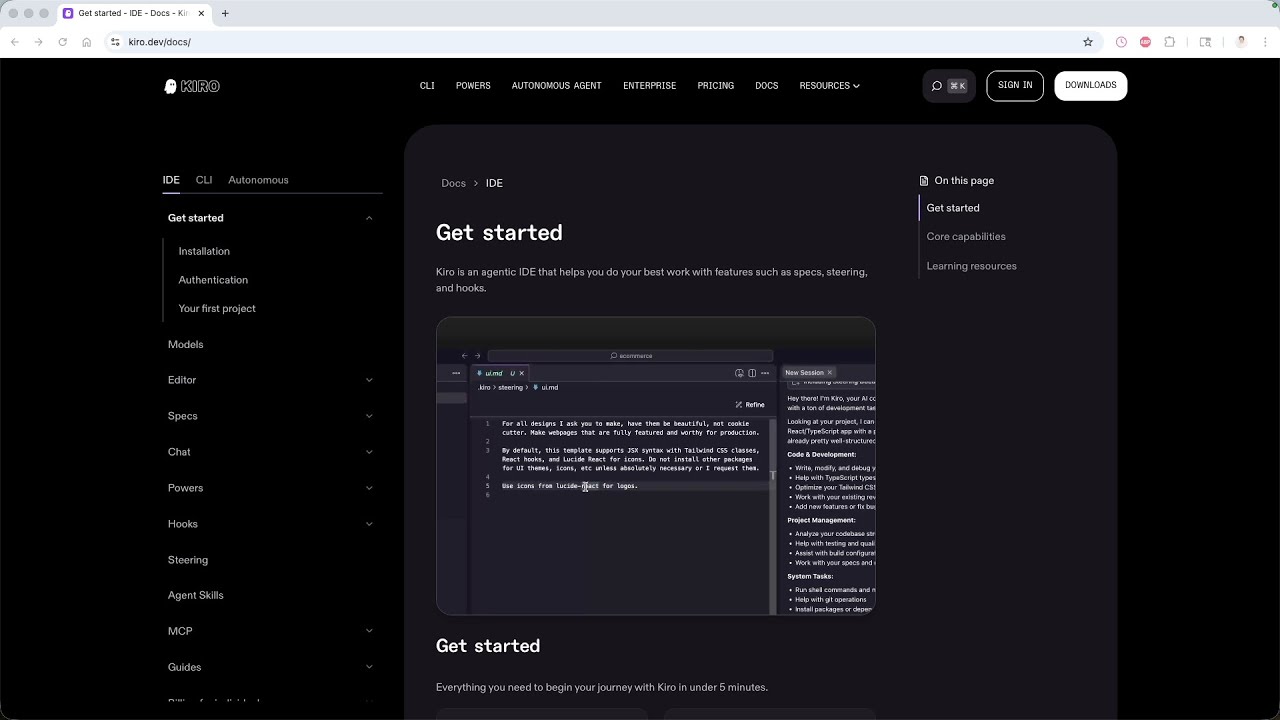The height and width of the screenshot is (720, 1280).
Task: Open the search magnifier button
Action: tap(948, 86)
